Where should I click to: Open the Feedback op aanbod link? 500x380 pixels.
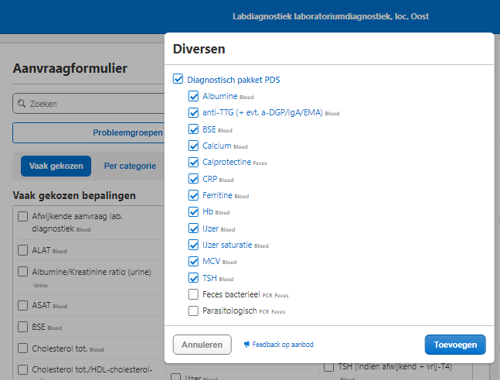[283, 344]
